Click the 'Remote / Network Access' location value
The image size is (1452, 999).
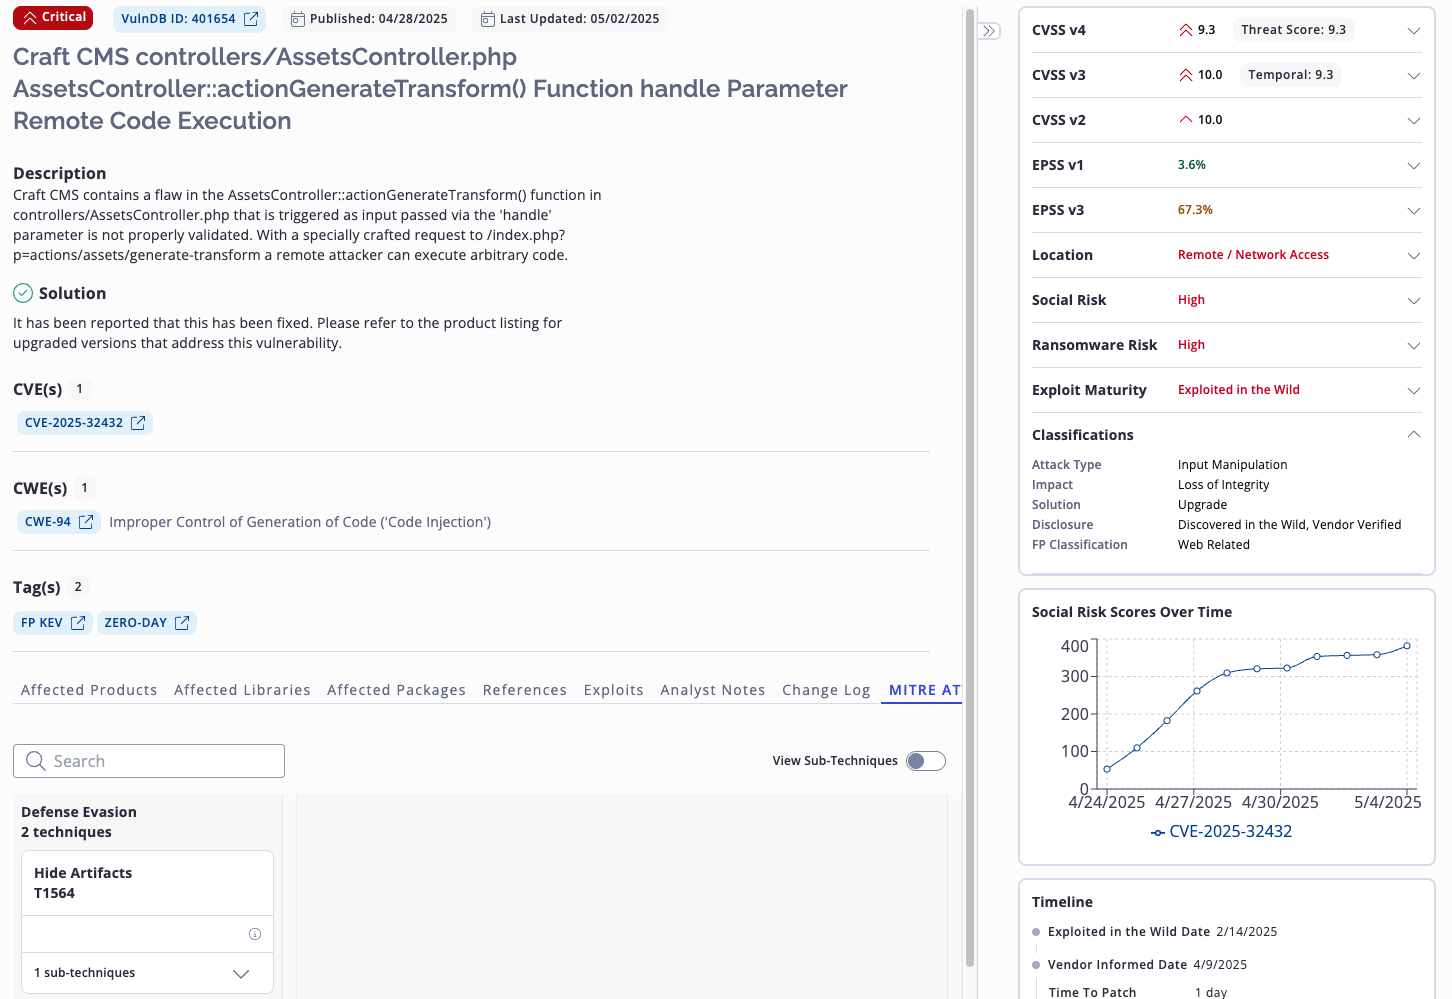point(1253,255)
